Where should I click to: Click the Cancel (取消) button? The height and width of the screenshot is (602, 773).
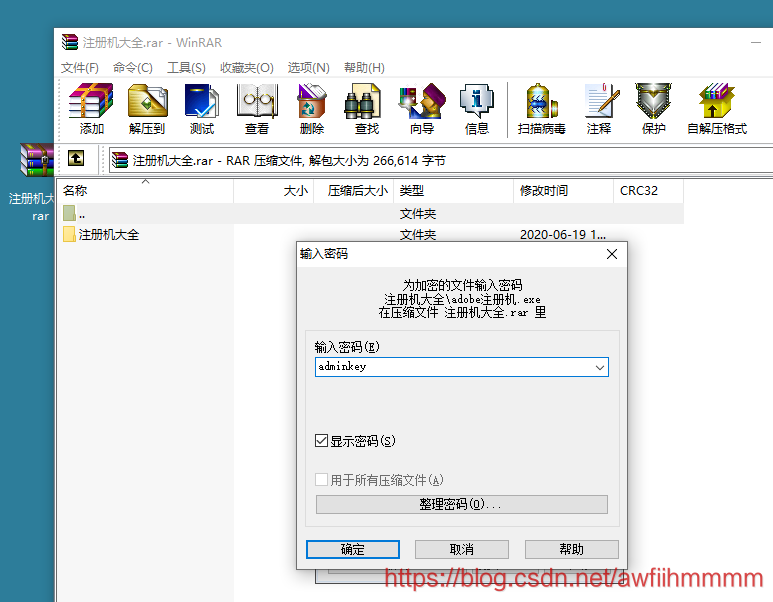(x=461, y=549)
